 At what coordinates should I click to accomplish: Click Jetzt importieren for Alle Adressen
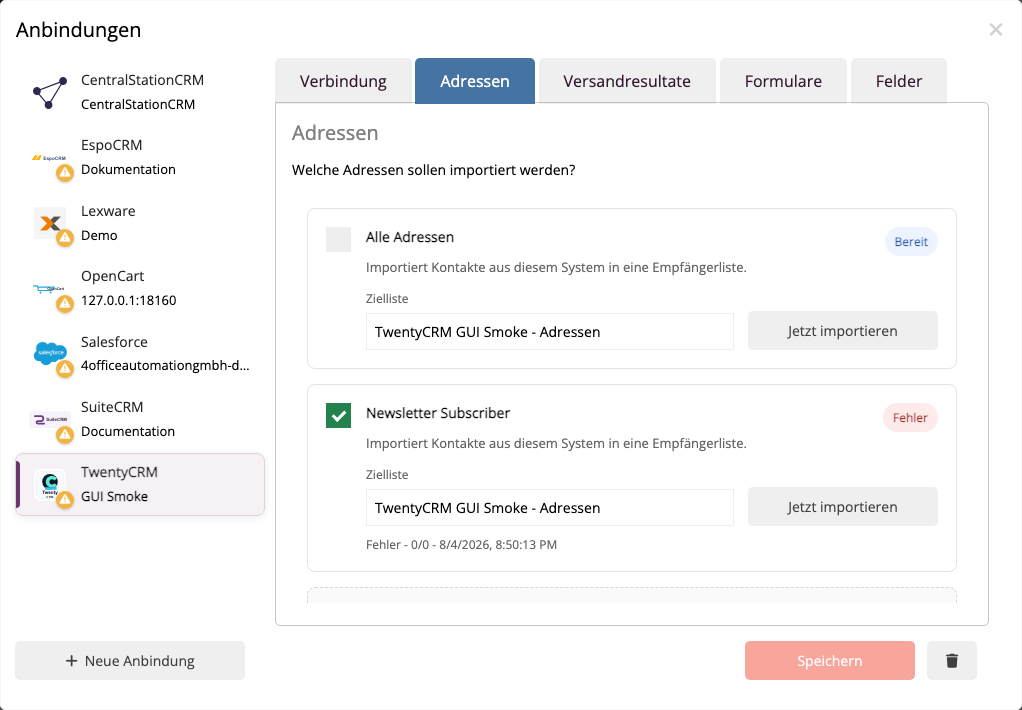tap(842, 331)
